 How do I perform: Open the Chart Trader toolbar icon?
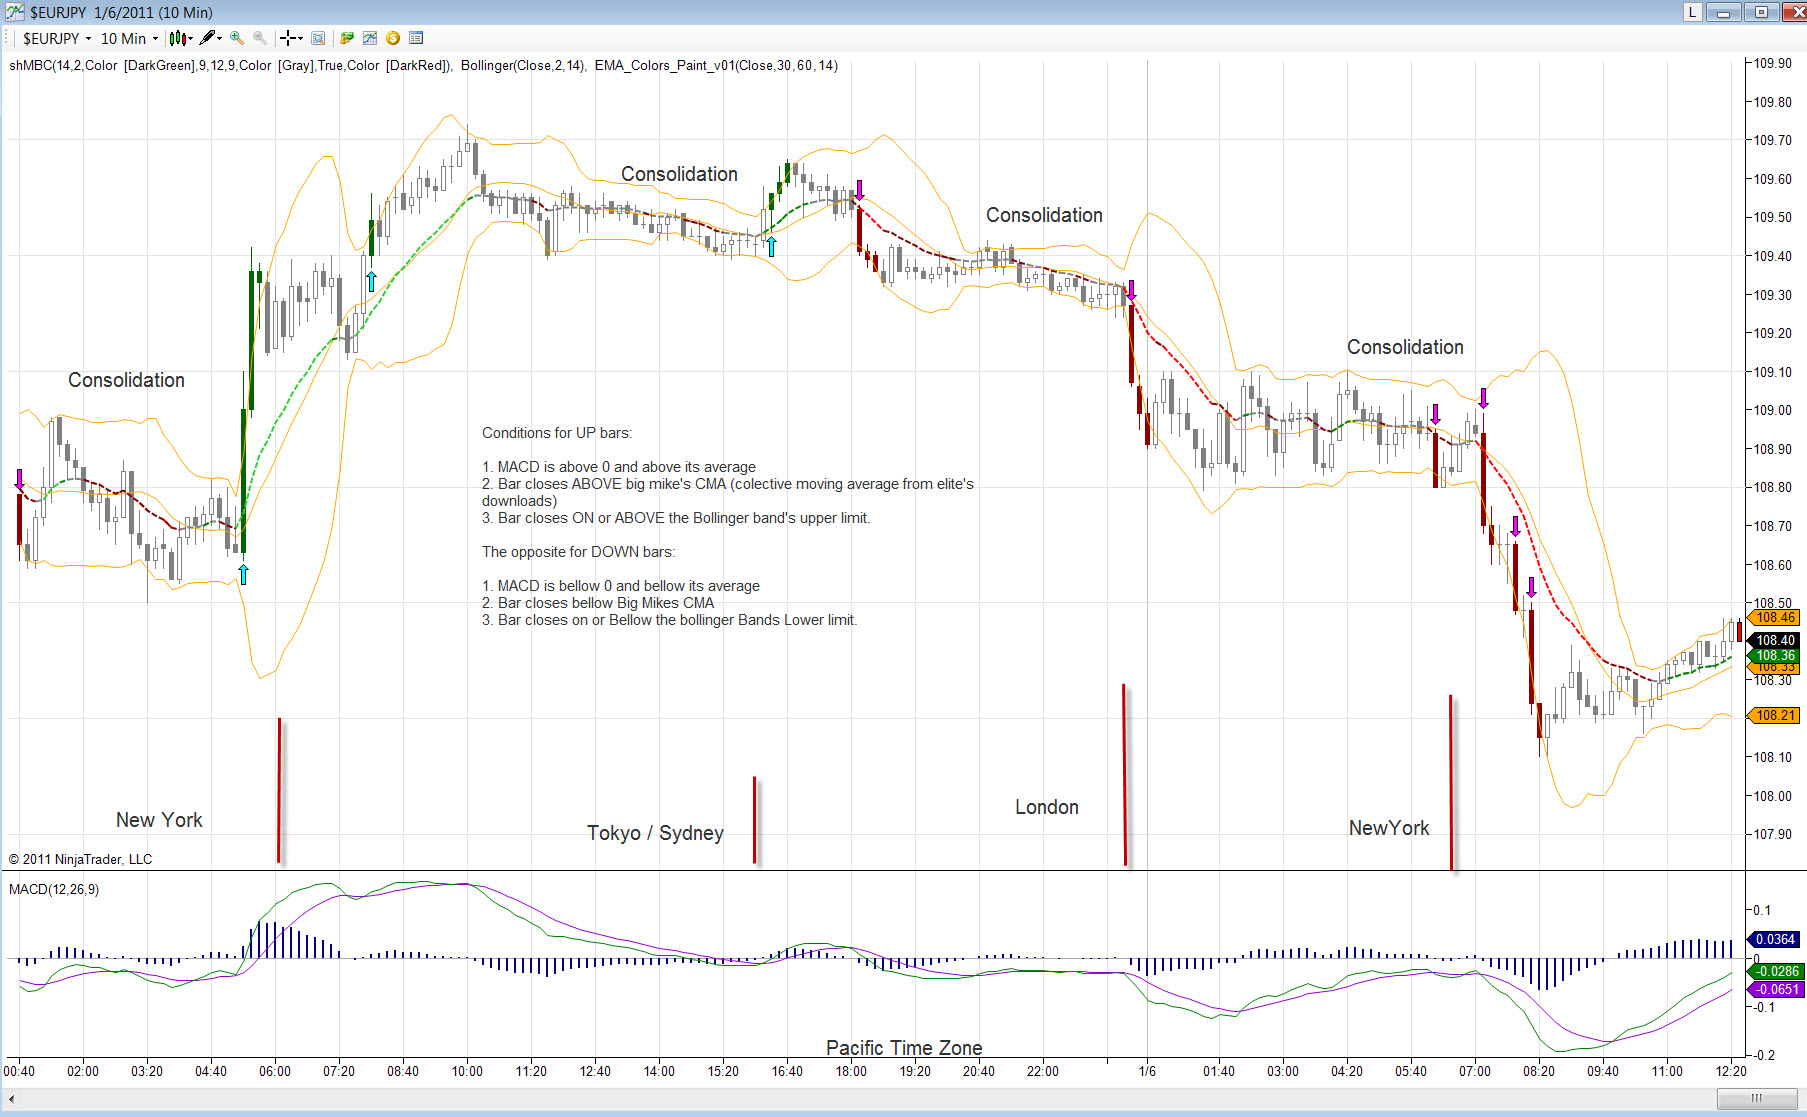347,38
